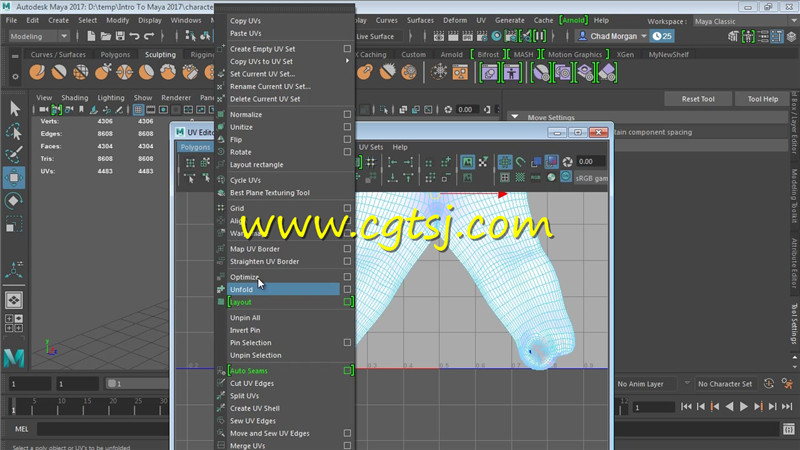Open Normalize options box
Image resolution: width=800 pixels, height=450 pixels.
click(347, 114)
